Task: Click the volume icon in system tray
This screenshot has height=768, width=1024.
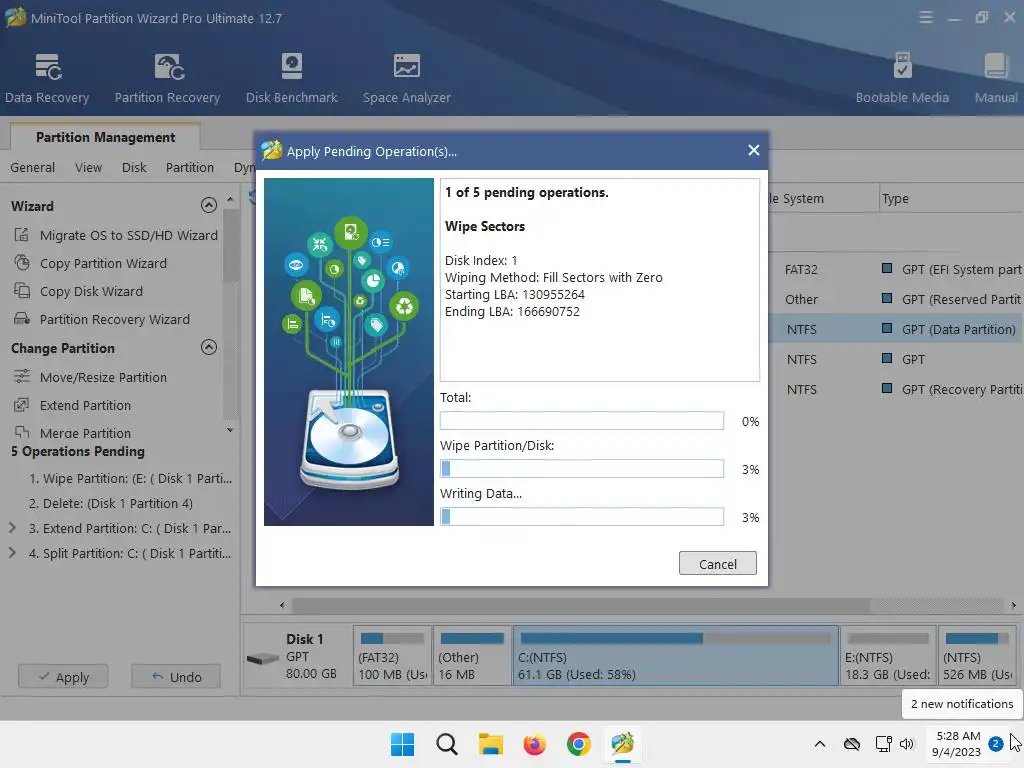Action: coord(906,744)
